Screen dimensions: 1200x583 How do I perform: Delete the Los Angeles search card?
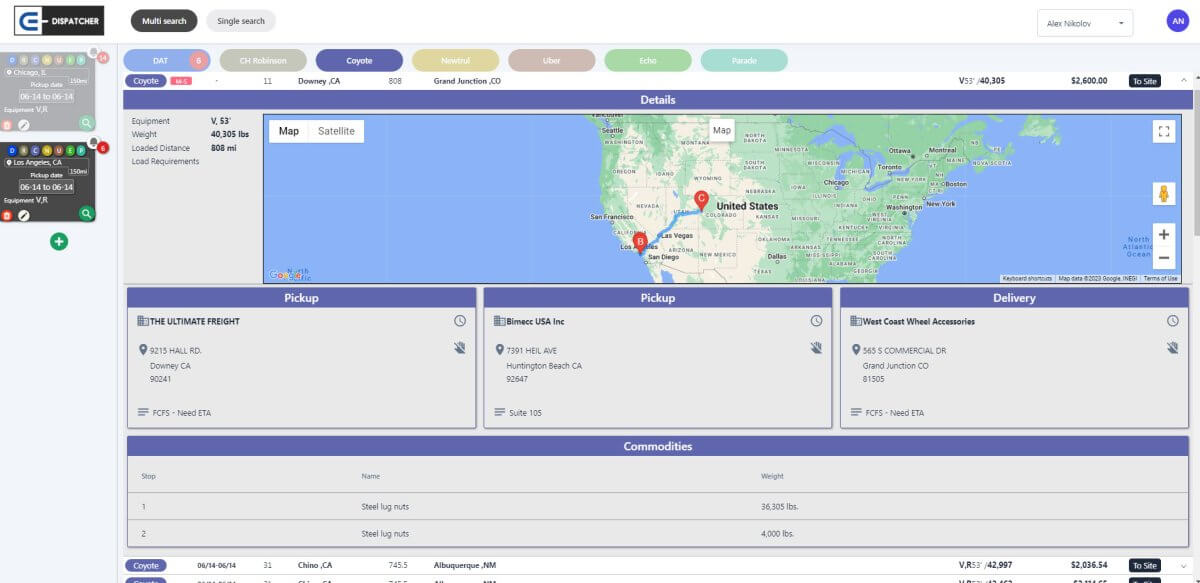[x=7, y=214]
